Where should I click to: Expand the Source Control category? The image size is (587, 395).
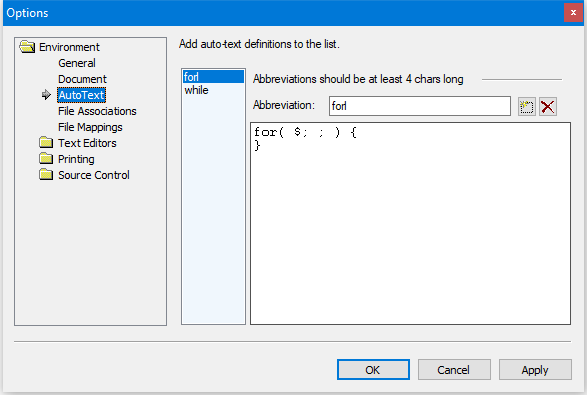click(x=94, y=175)
